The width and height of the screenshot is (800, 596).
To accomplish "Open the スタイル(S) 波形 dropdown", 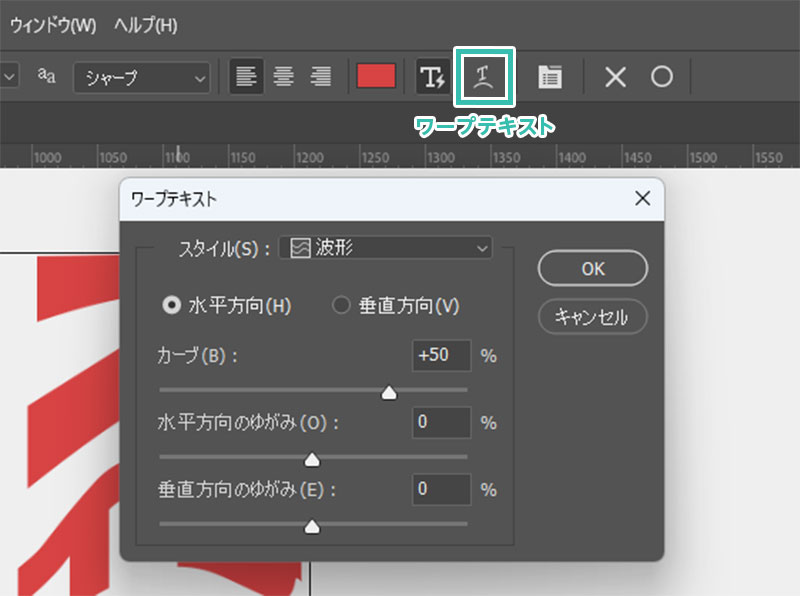I will (x=386, y=248).
